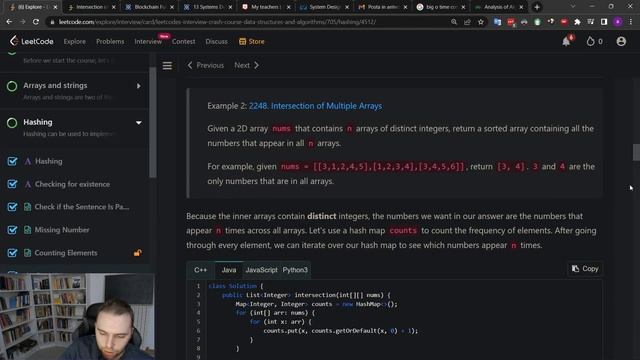640x360 pixels.
Task: Open the Extensions puzzle icon
Action: 577,22
